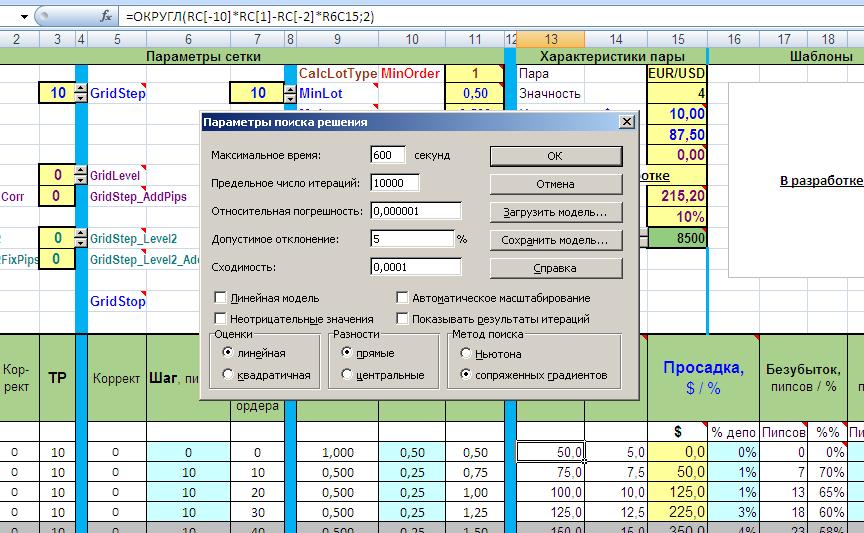Image resolution: width=864 pixels, height=533 pixels.
Task: Click the spinner beside left GridStep value
Action: (81, 93)
